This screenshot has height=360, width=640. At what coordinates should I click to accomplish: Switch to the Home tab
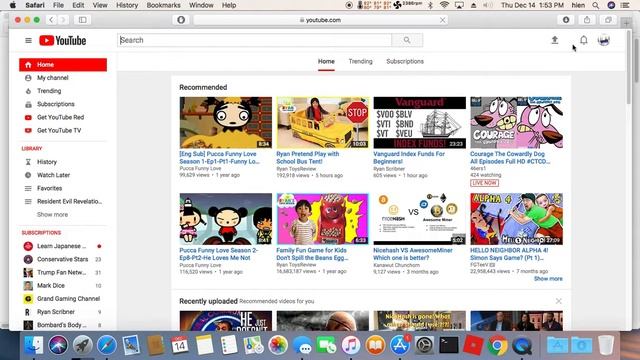(326, 61)
